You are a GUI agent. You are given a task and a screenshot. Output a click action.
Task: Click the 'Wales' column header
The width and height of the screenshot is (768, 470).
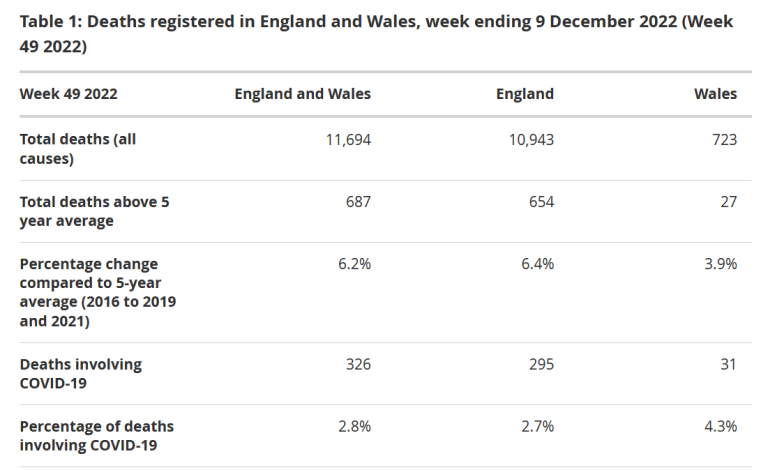coord(715,94)
